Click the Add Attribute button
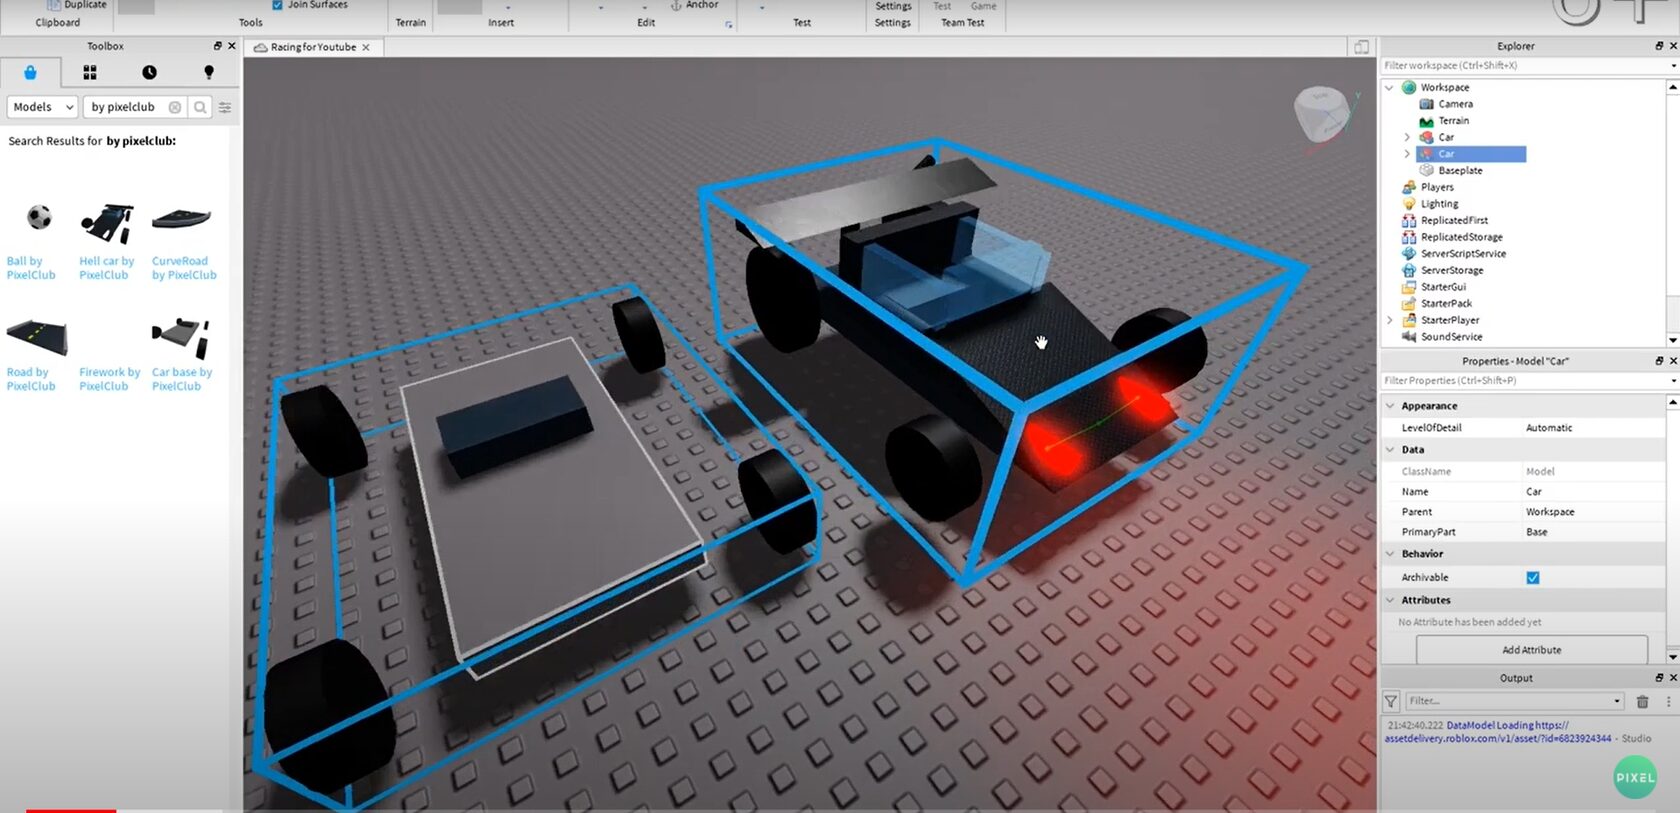The width and height of the screenshot is (1680, 813). (1532, 650)
